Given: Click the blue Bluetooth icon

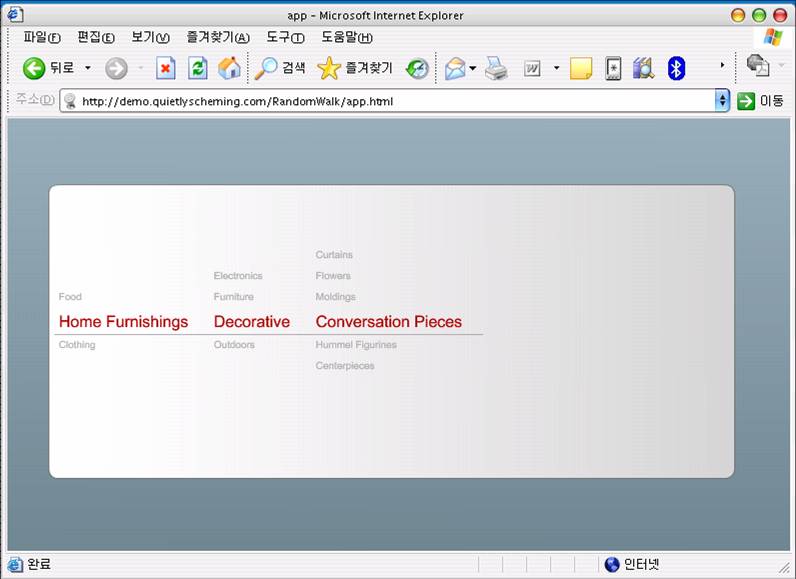Looking at the screenshot, I should tap(676, 69).
